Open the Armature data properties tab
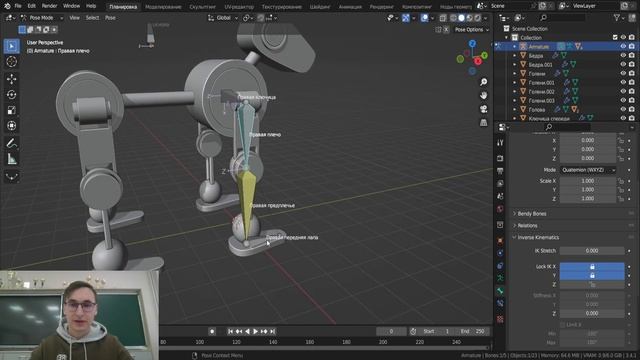Image resolution: width=640 pixels, height=360 pixels. pyautogui.click(x=500, y=278)
